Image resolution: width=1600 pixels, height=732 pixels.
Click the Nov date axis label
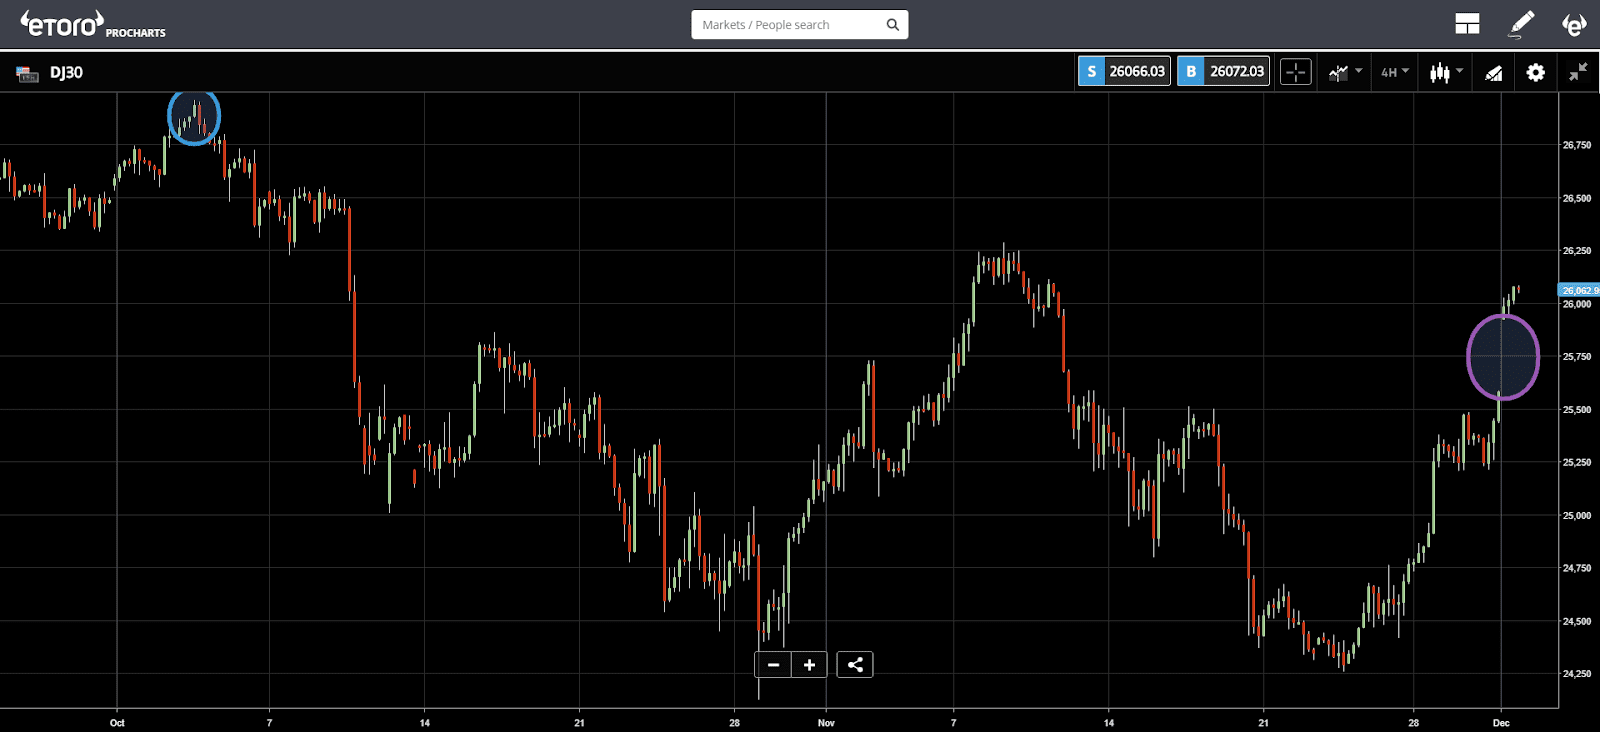click(826, 722)
